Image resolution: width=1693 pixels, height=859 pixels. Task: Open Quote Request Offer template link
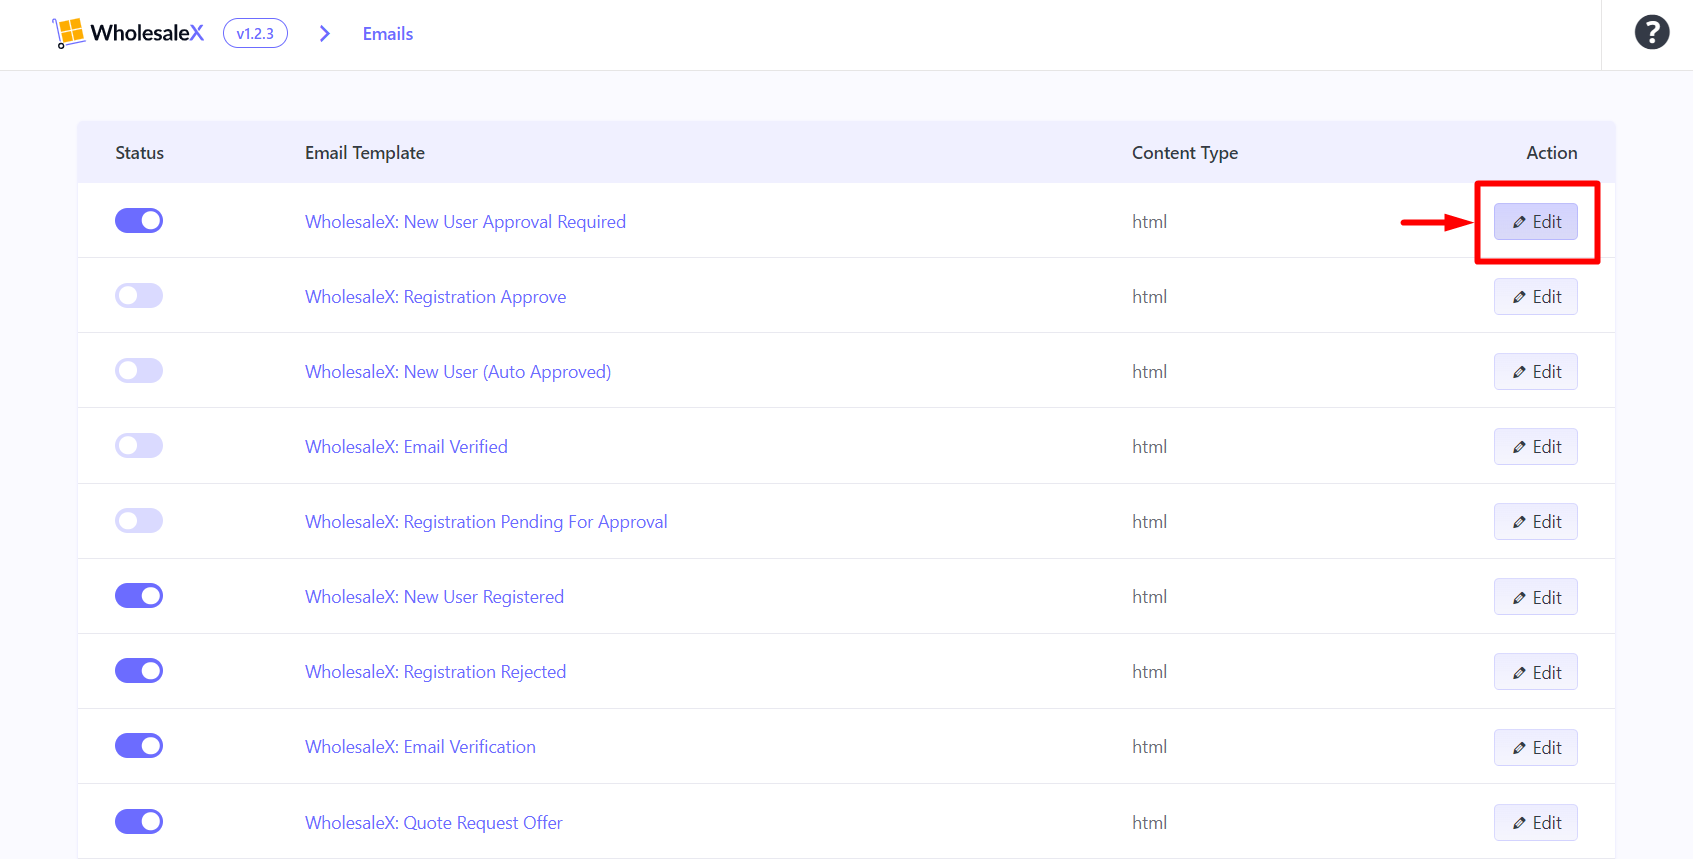433,823
